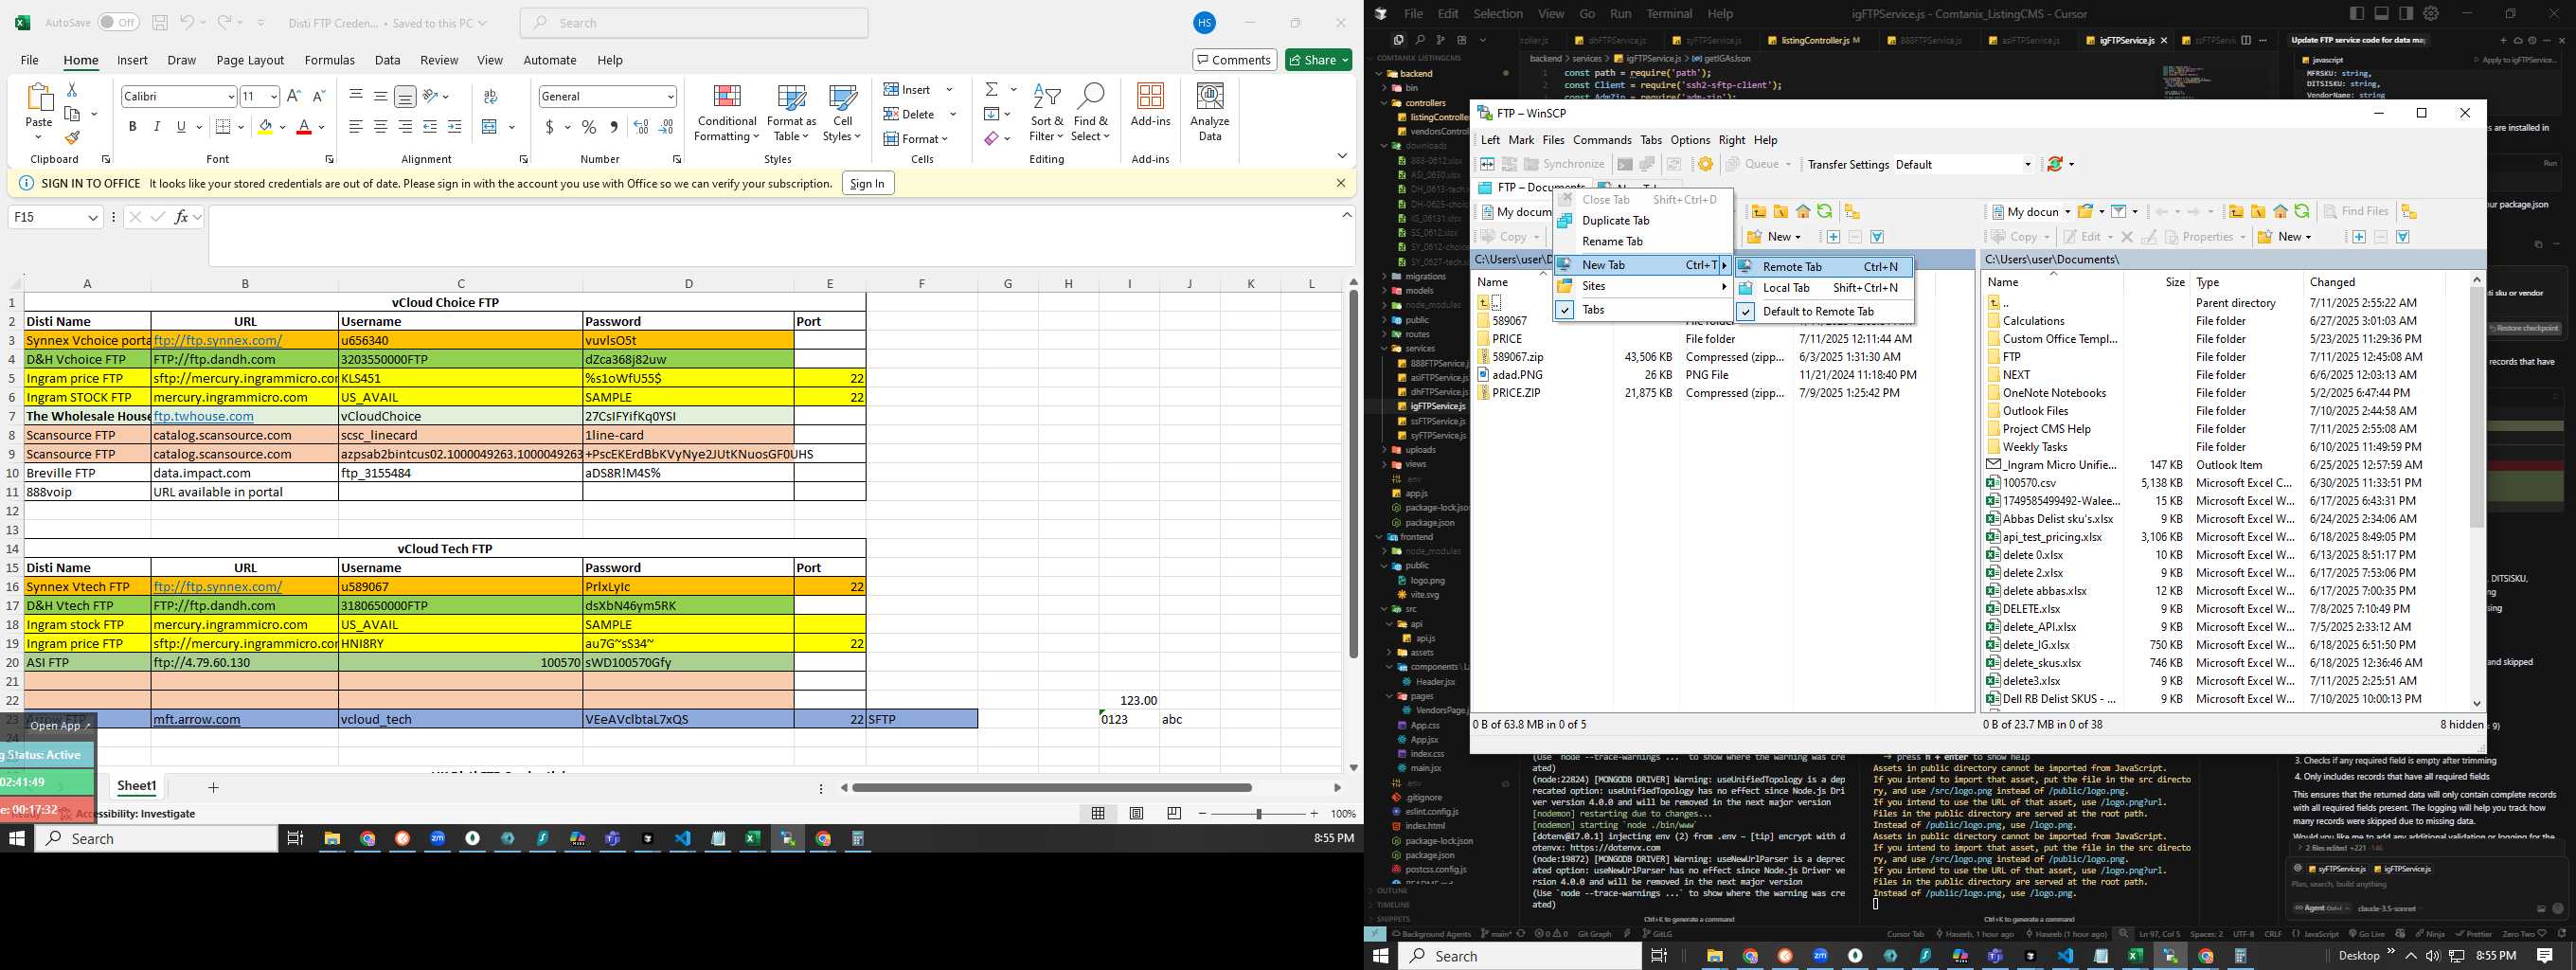This screenshot has height=970, width=2576.
Task: Toggle Italic formatting in Excel ribbon
Action: coord(156,127)
